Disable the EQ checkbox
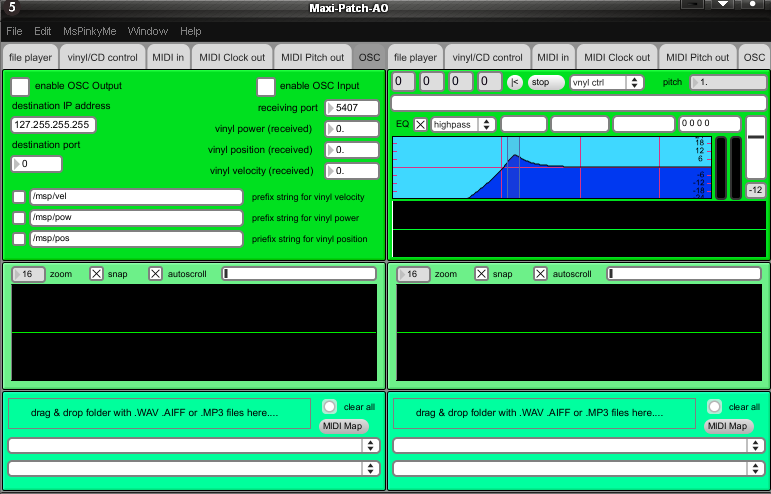Viewport: 771px width, 494px height. tap(420, 124)
